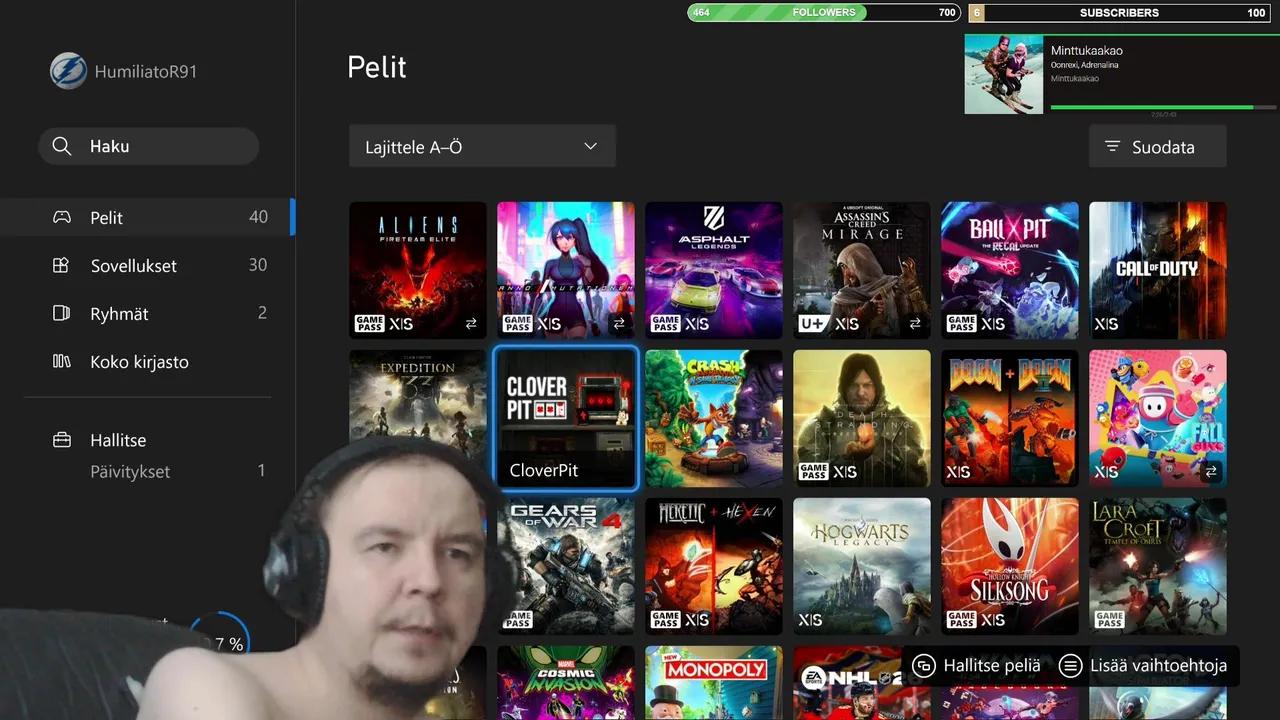Open Sovellukset in the sidebar
Image resolution: width=1280 pixels, height=720 pixels.
point(148,265)
